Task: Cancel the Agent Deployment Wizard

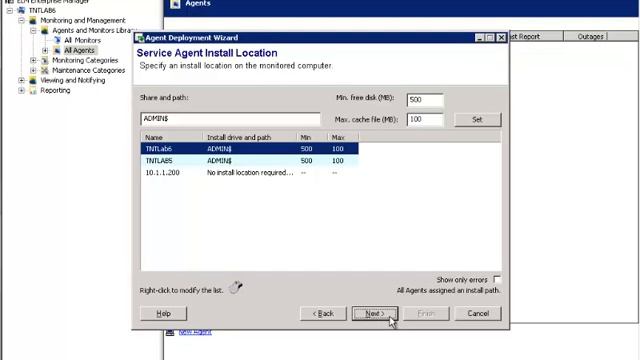Action: click(x=478, y=313)
